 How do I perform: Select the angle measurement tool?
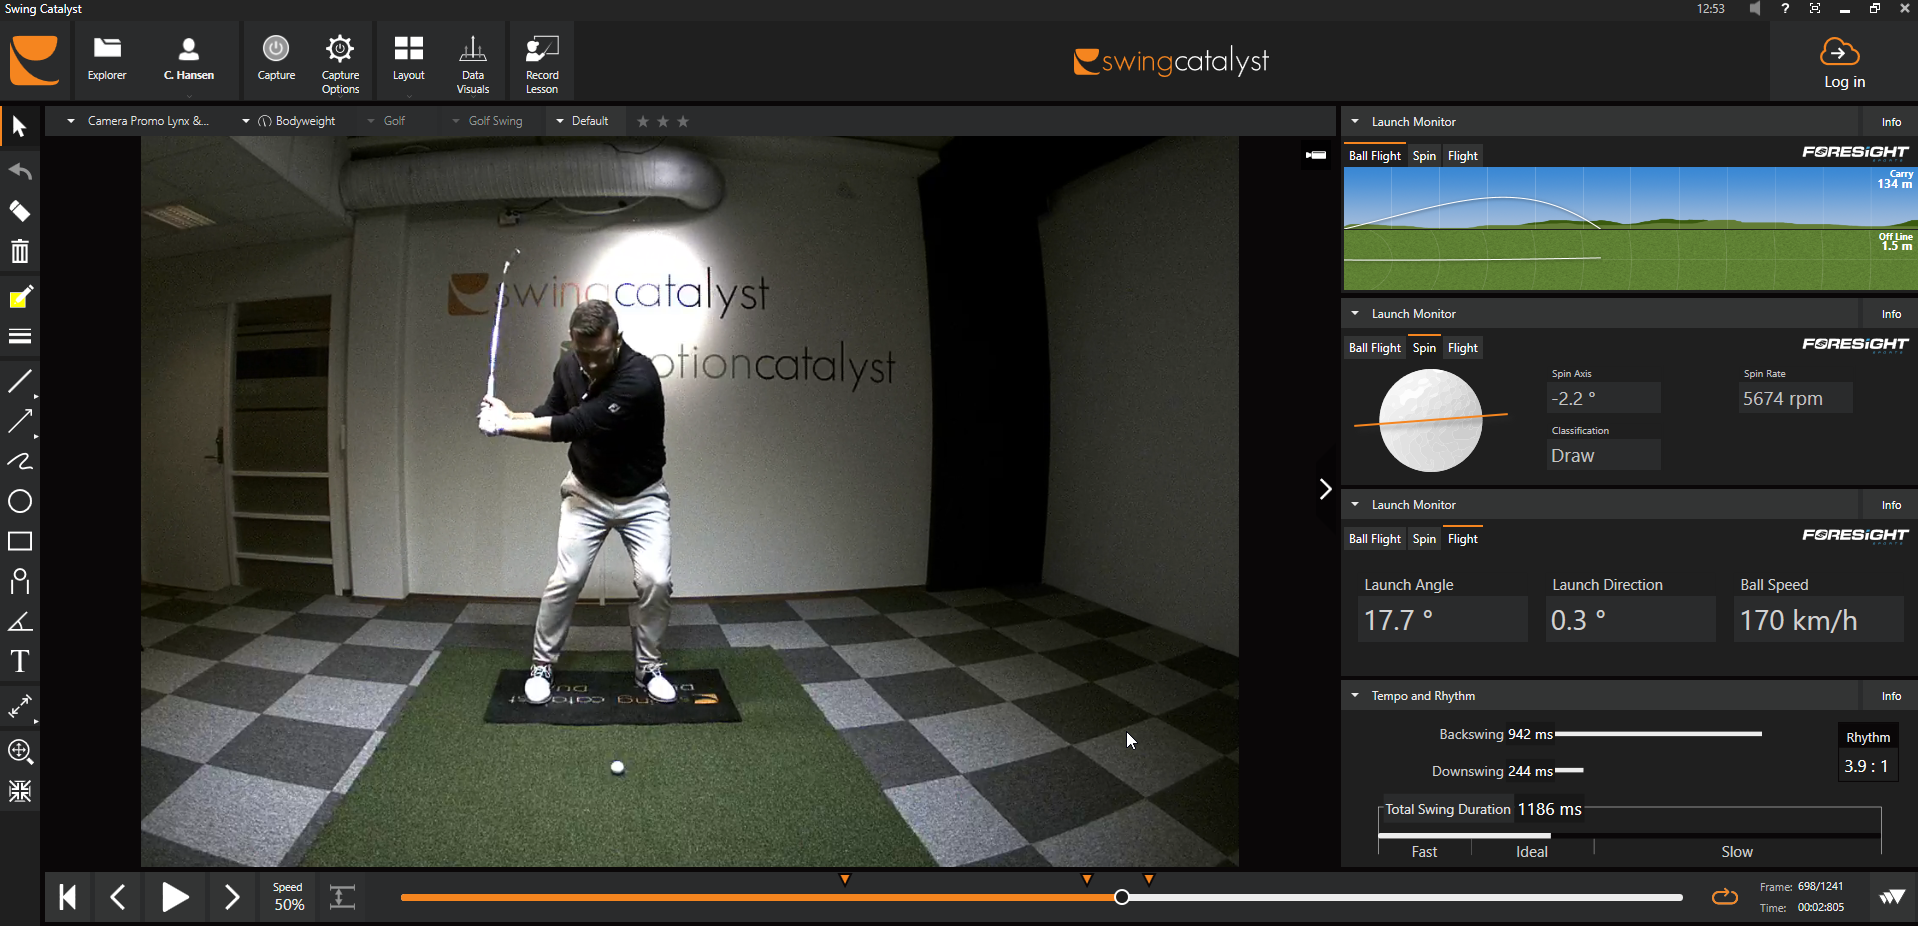(x=20, y=621)
